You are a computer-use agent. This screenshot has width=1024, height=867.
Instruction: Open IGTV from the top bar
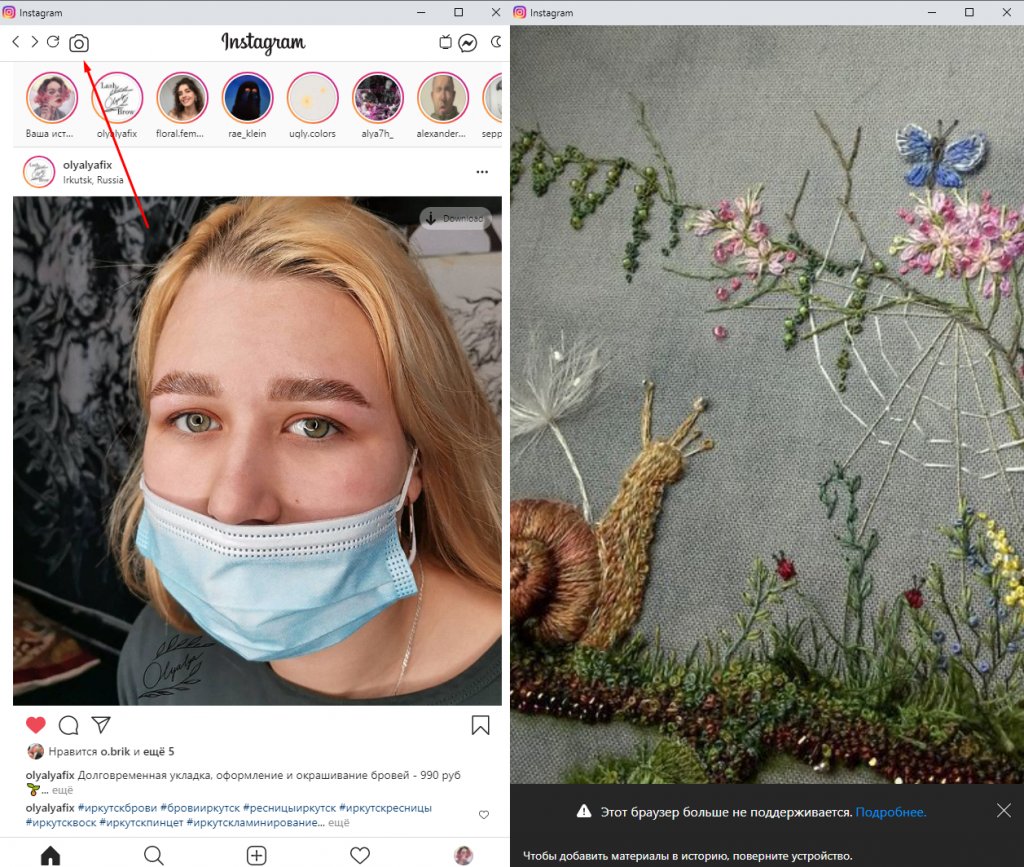[446, 43]
